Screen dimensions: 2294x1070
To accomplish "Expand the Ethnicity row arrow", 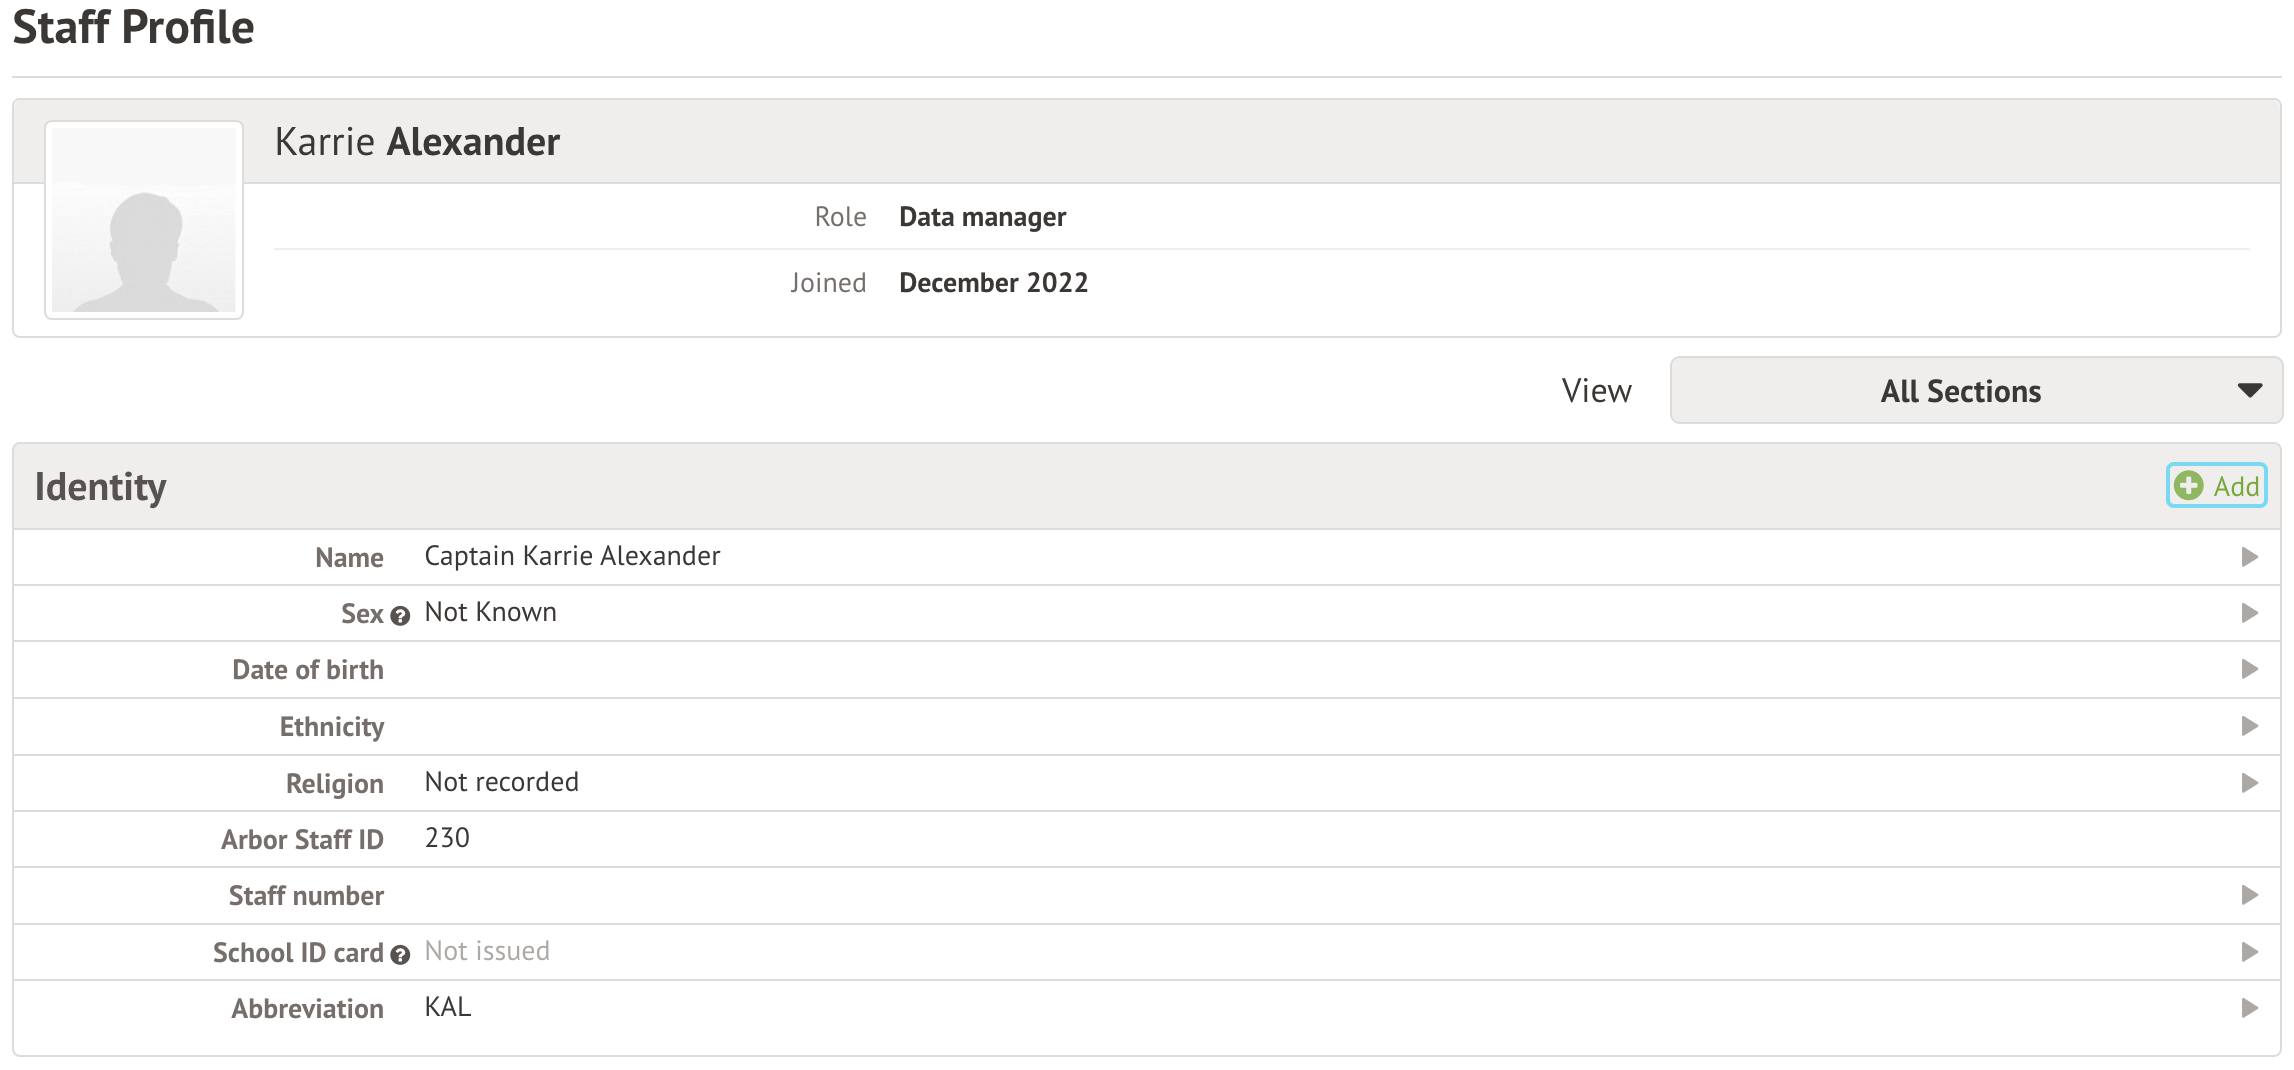I will tap(2249, 726).
